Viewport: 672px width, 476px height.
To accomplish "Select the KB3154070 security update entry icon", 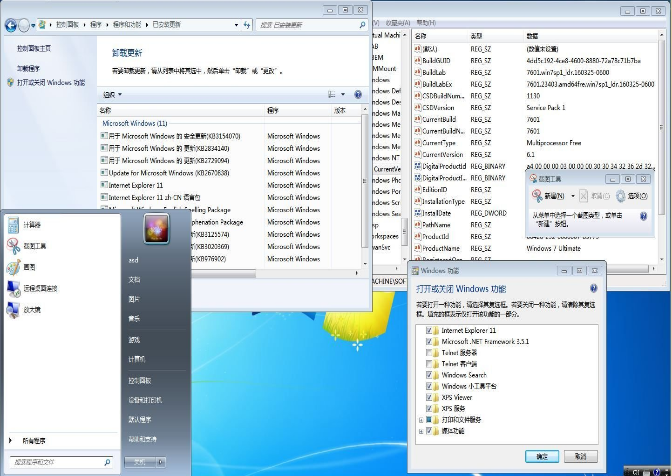I will tap(104, 135).
